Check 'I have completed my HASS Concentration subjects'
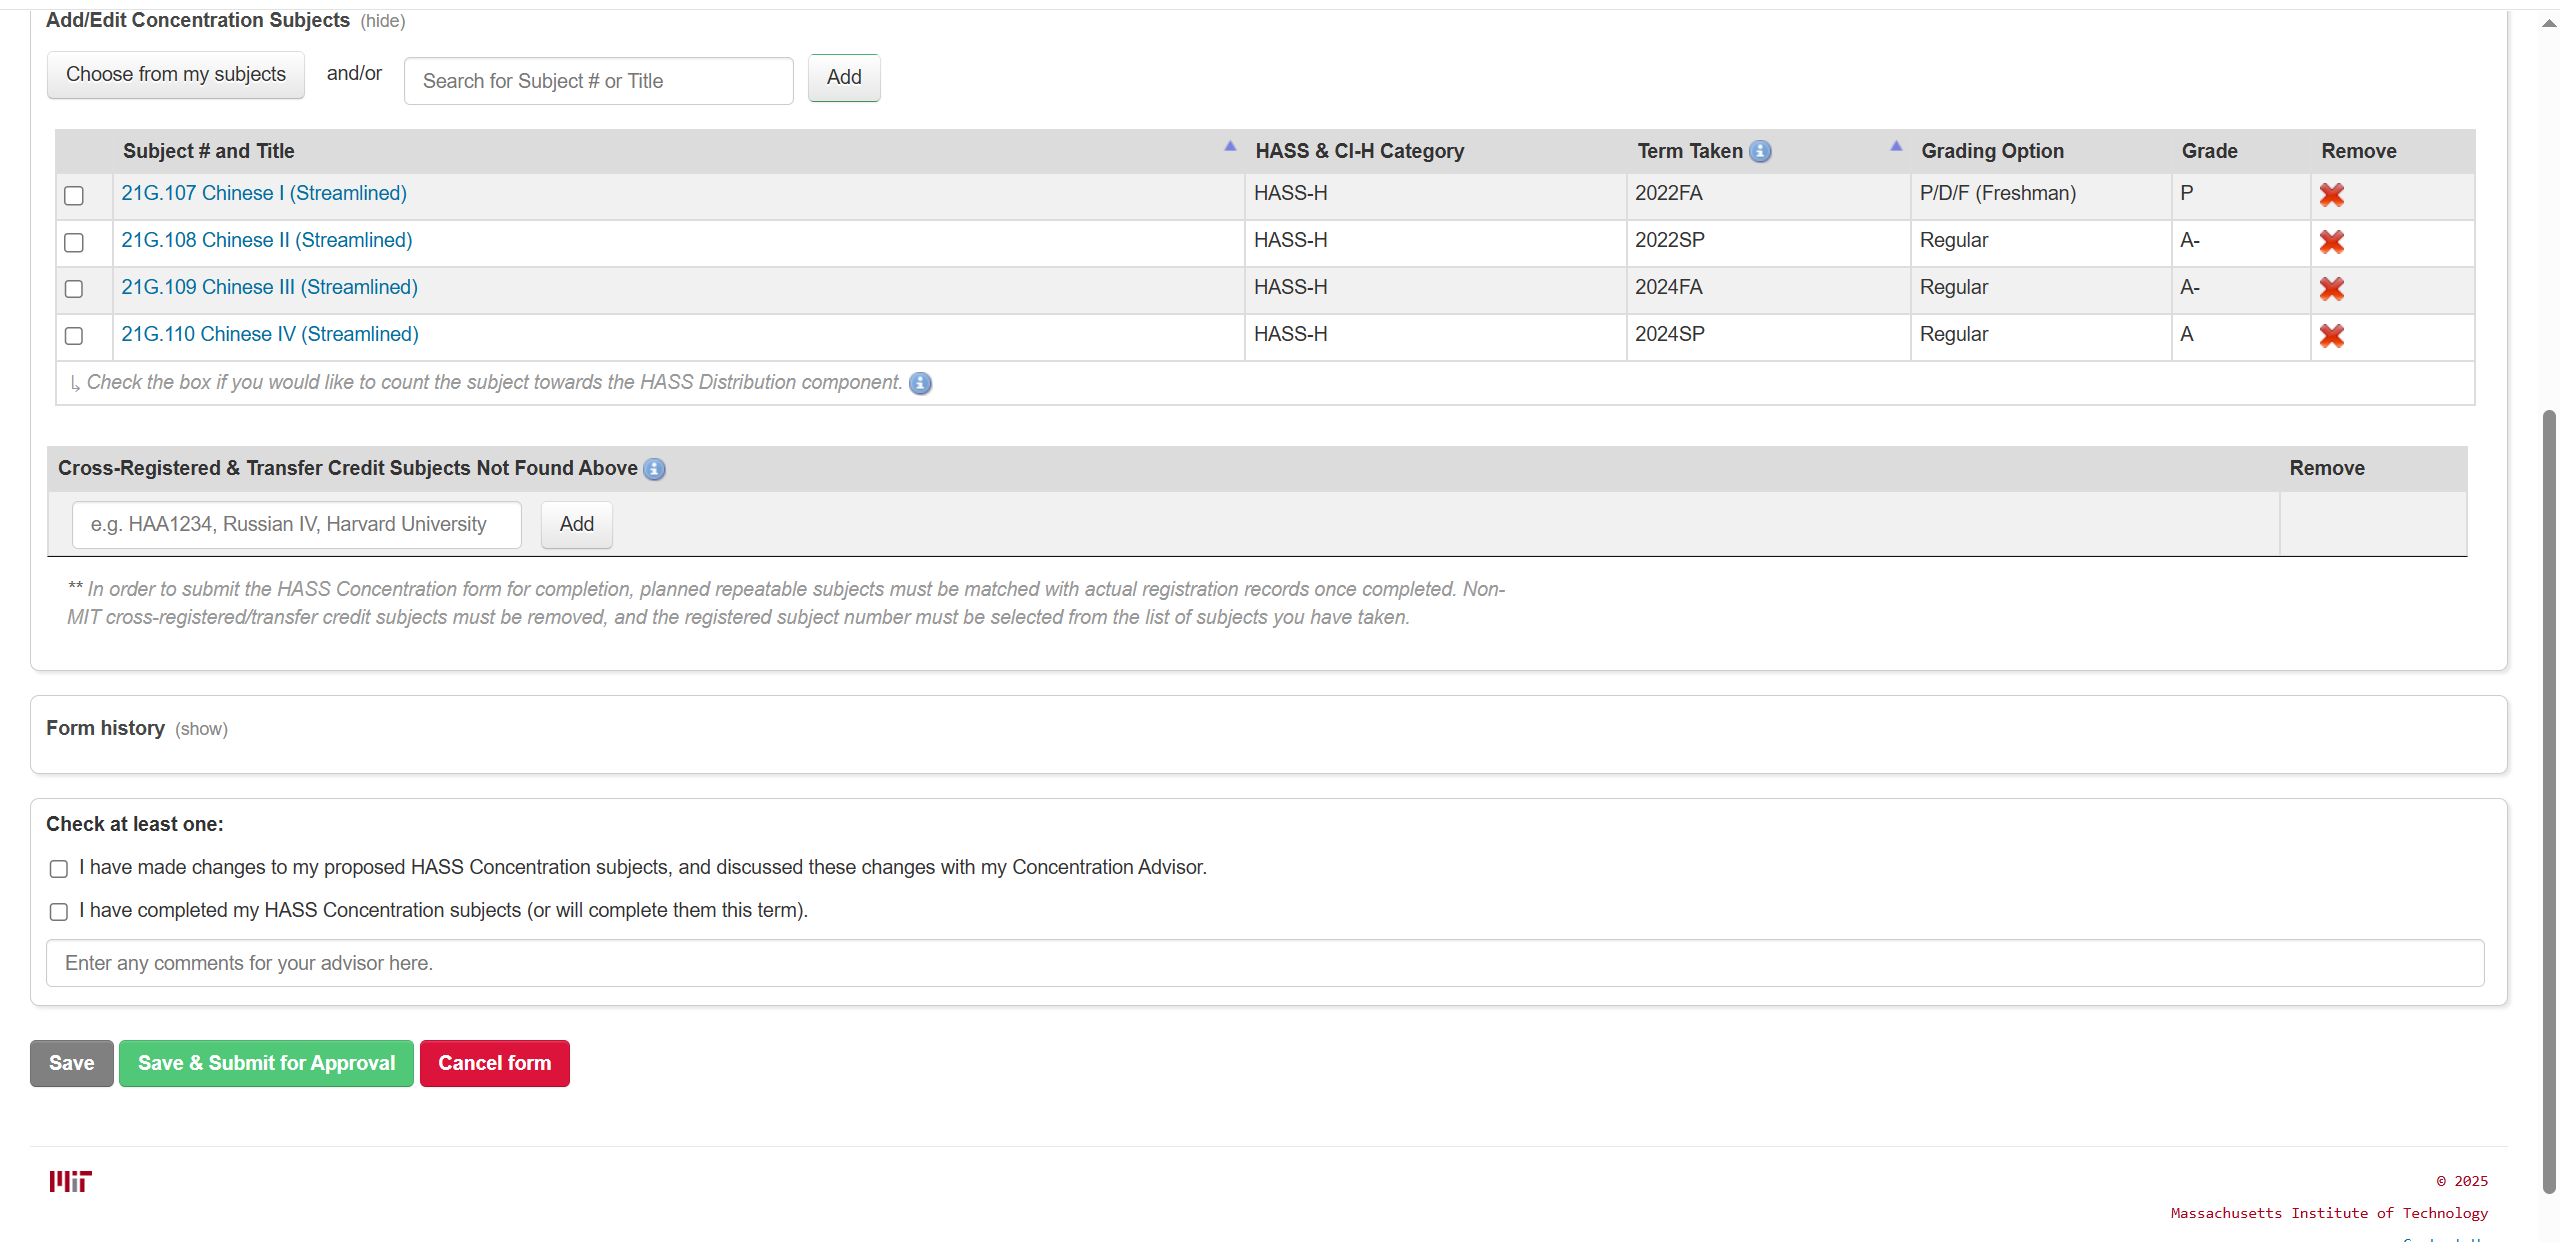The width and height of the screenshot is (2560, 1242). [59, 912]
